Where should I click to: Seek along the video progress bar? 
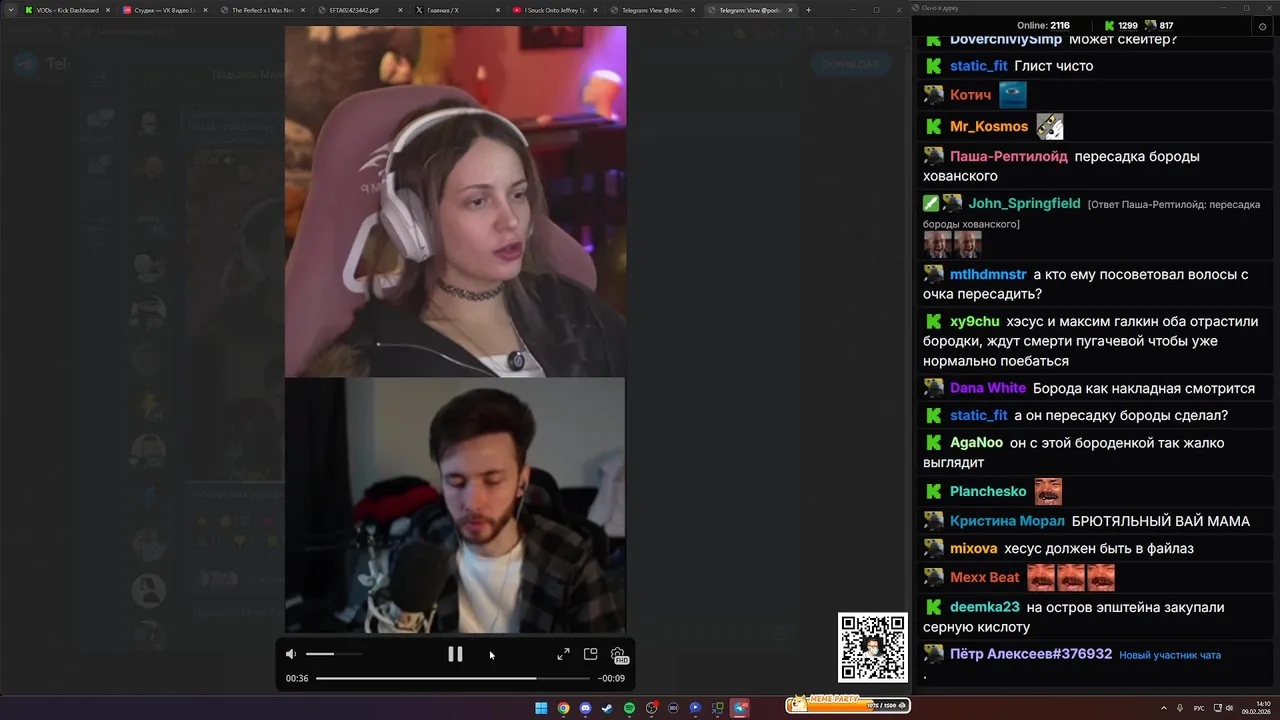[x=453, y=678]
